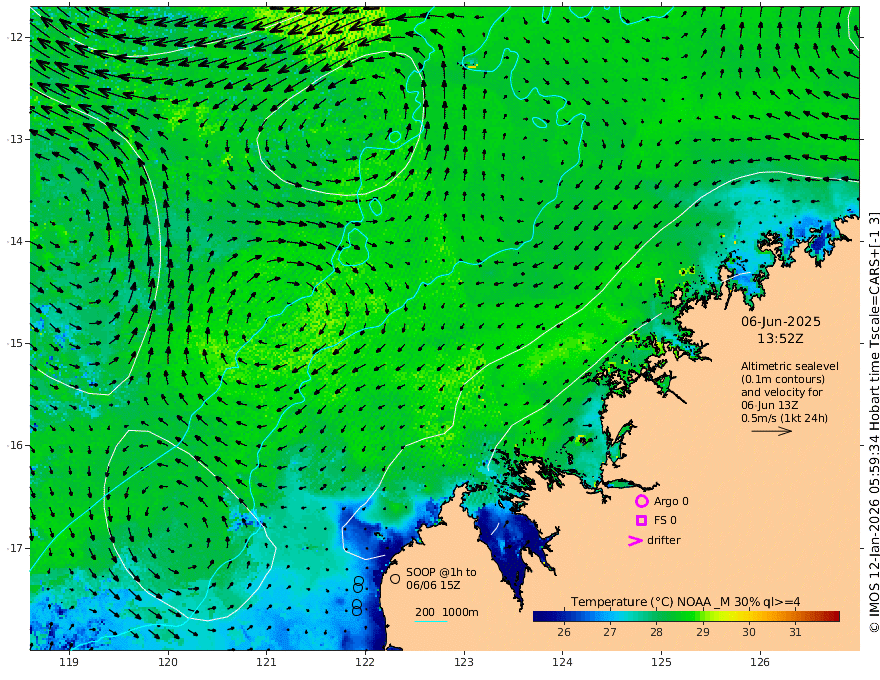Click the 31 colorbar tick label
Viewport: 880px width, 680px height.
pos(795,632)
